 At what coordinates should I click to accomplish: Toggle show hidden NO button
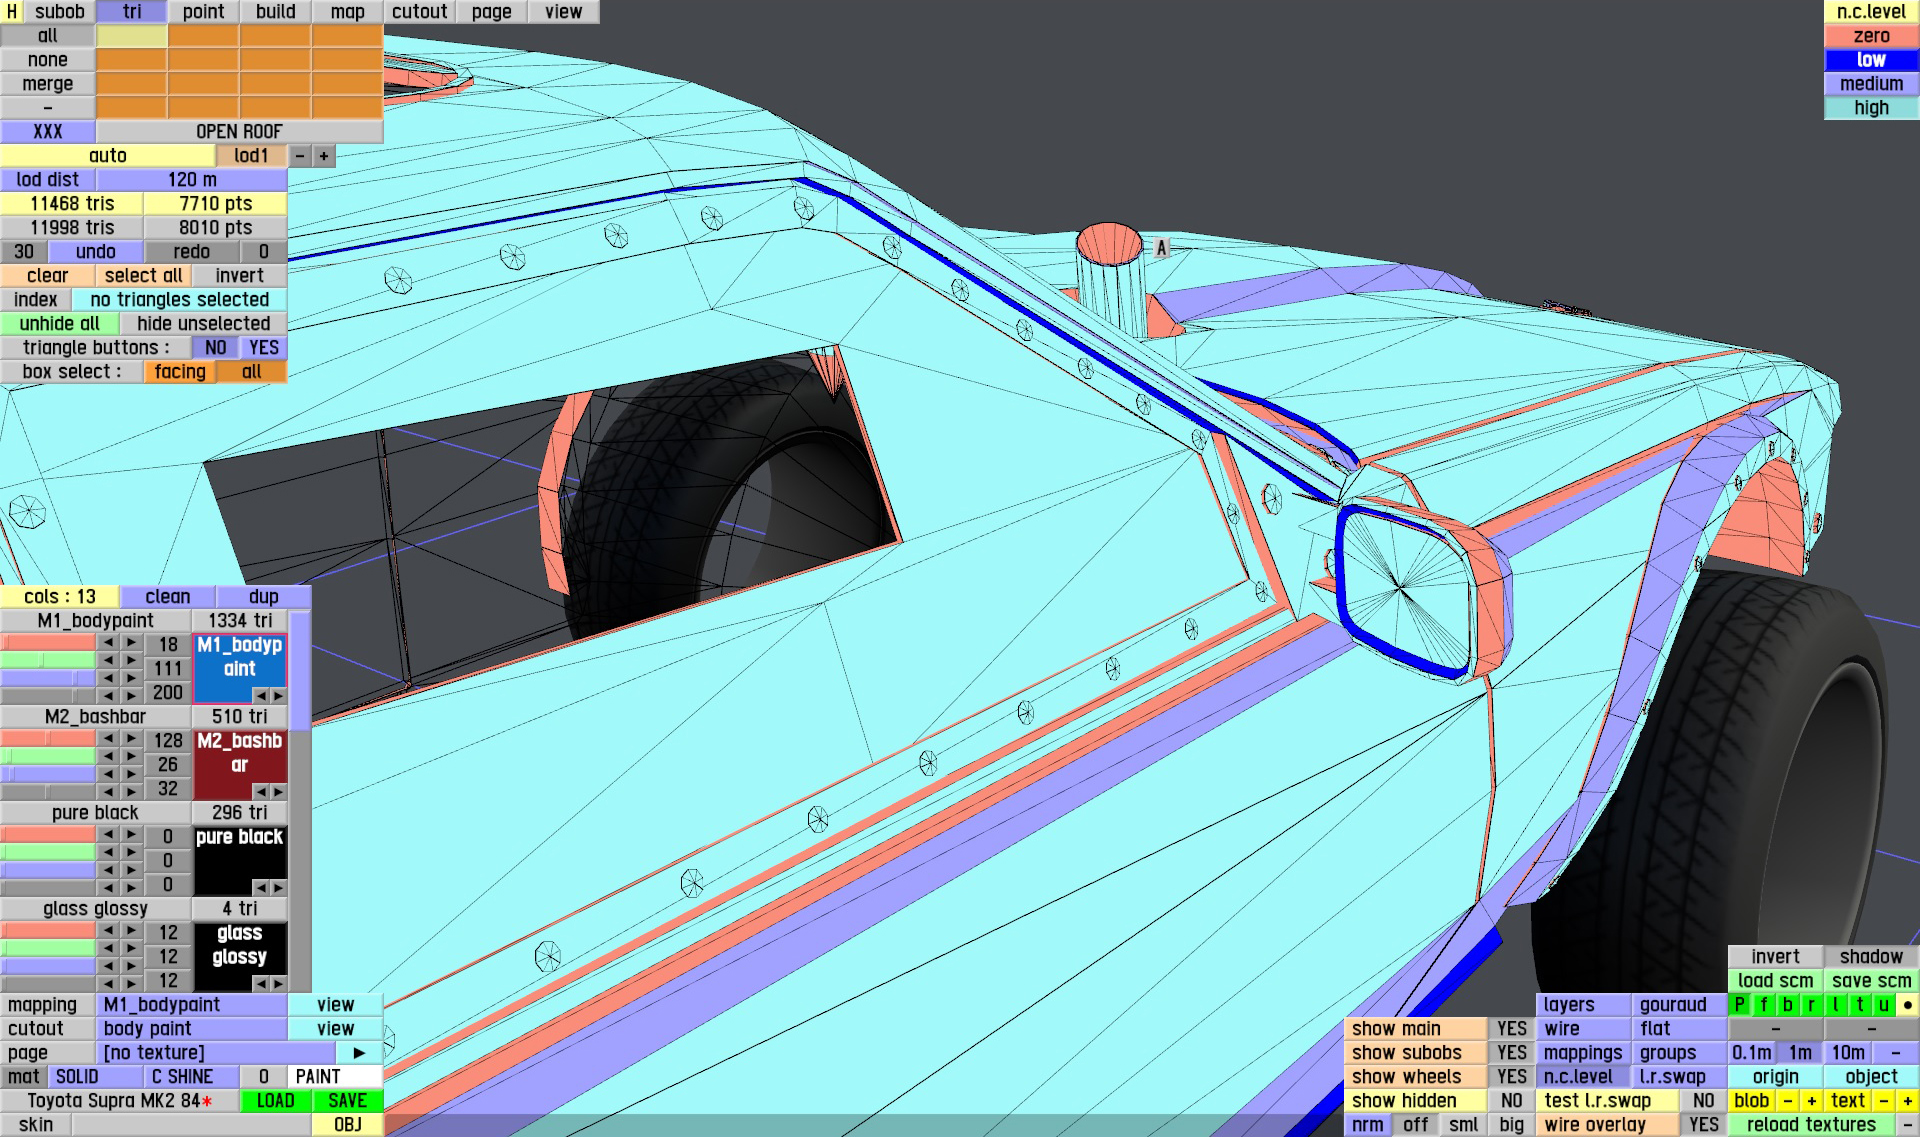tap(1511, 1101)
